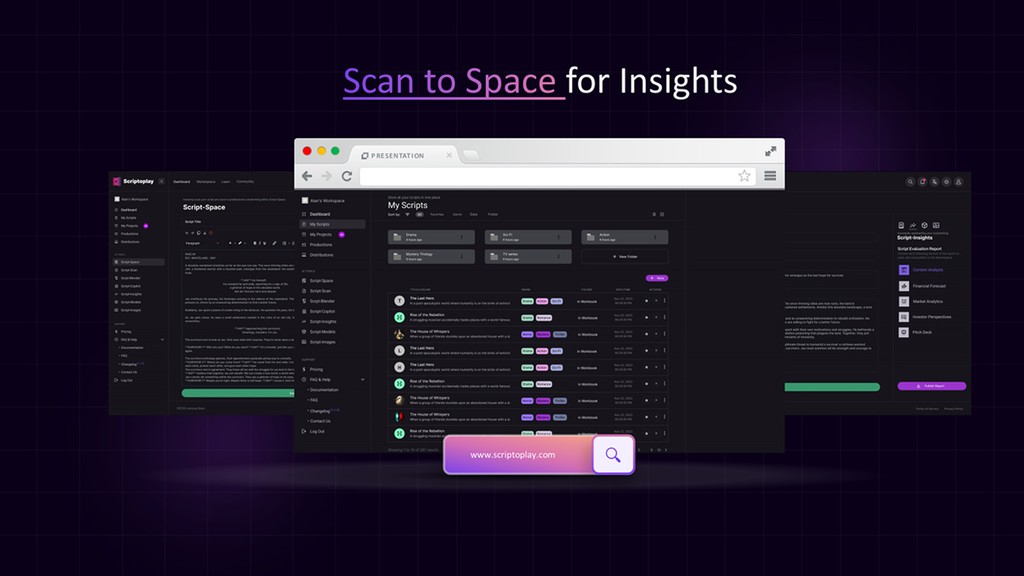The image size is (1024, 576).
Task: Open the Drama folder card
Action: point(431,237)
